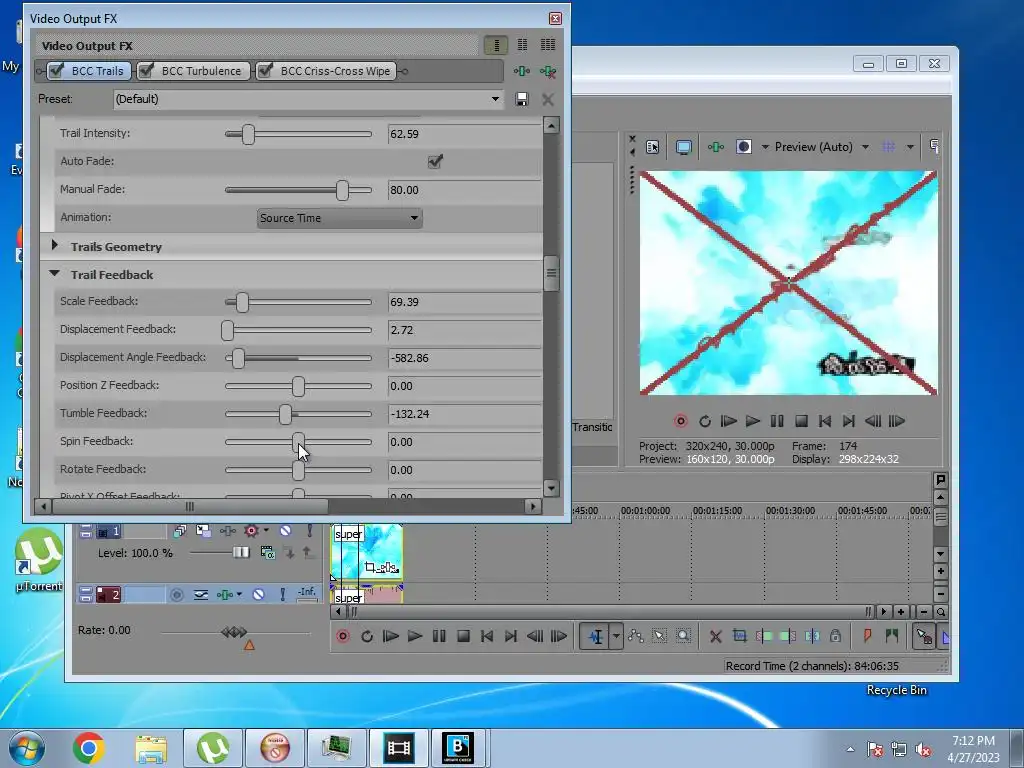Toggle the overlays grid icon in preview
1024x768 pixels.
(x=889, y=147)
